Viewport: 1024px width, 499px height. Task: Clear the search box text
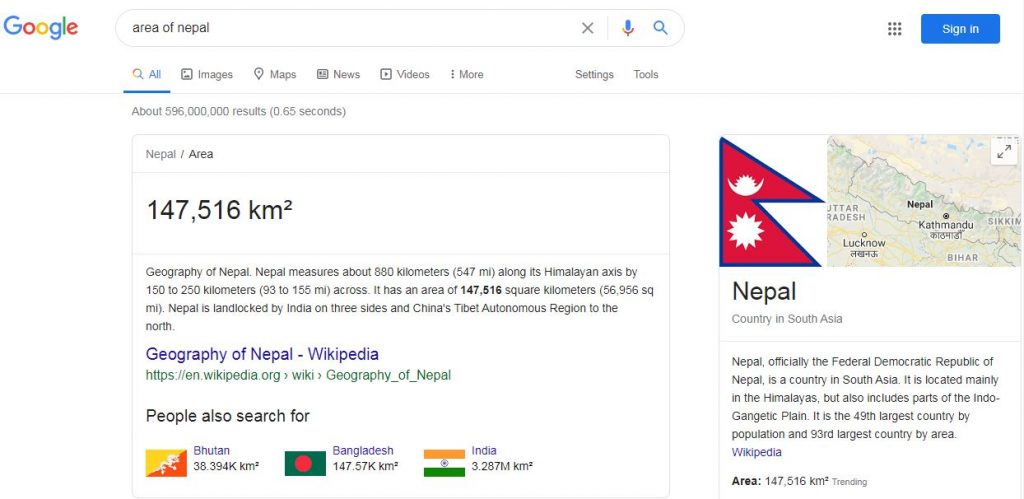[x=588, y=28]
